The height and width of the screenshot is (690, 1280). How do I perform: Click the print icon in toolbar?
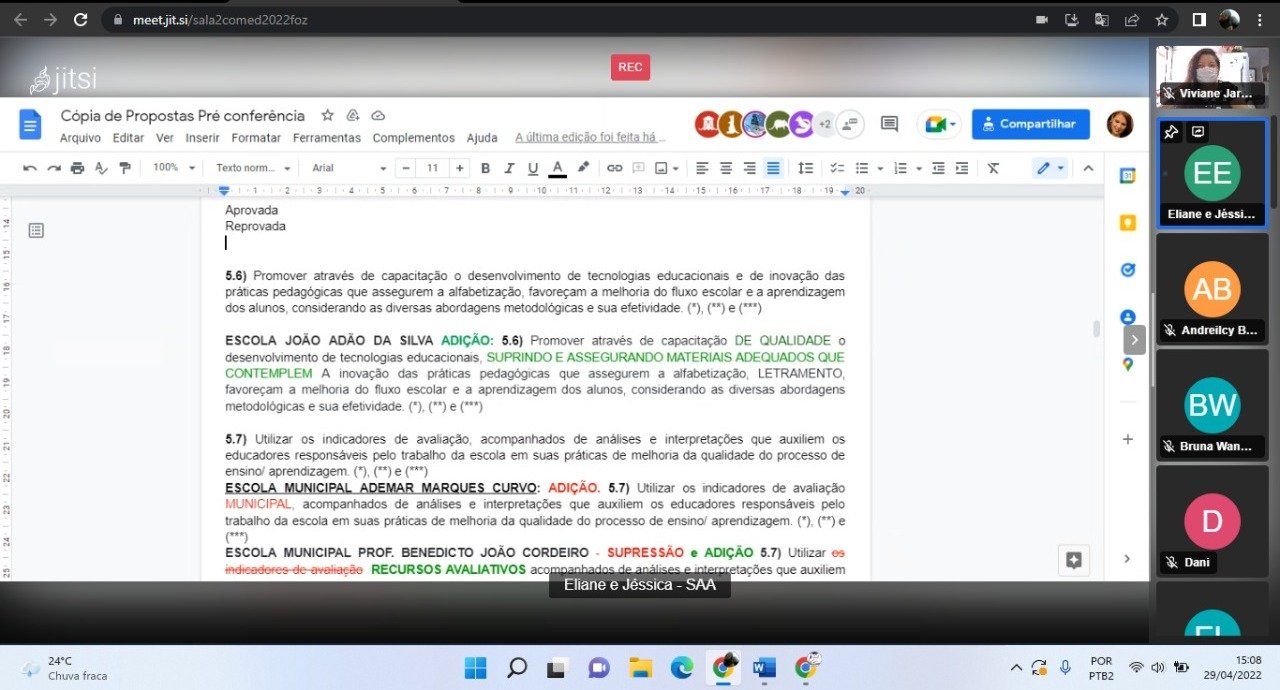coord(78,168)
